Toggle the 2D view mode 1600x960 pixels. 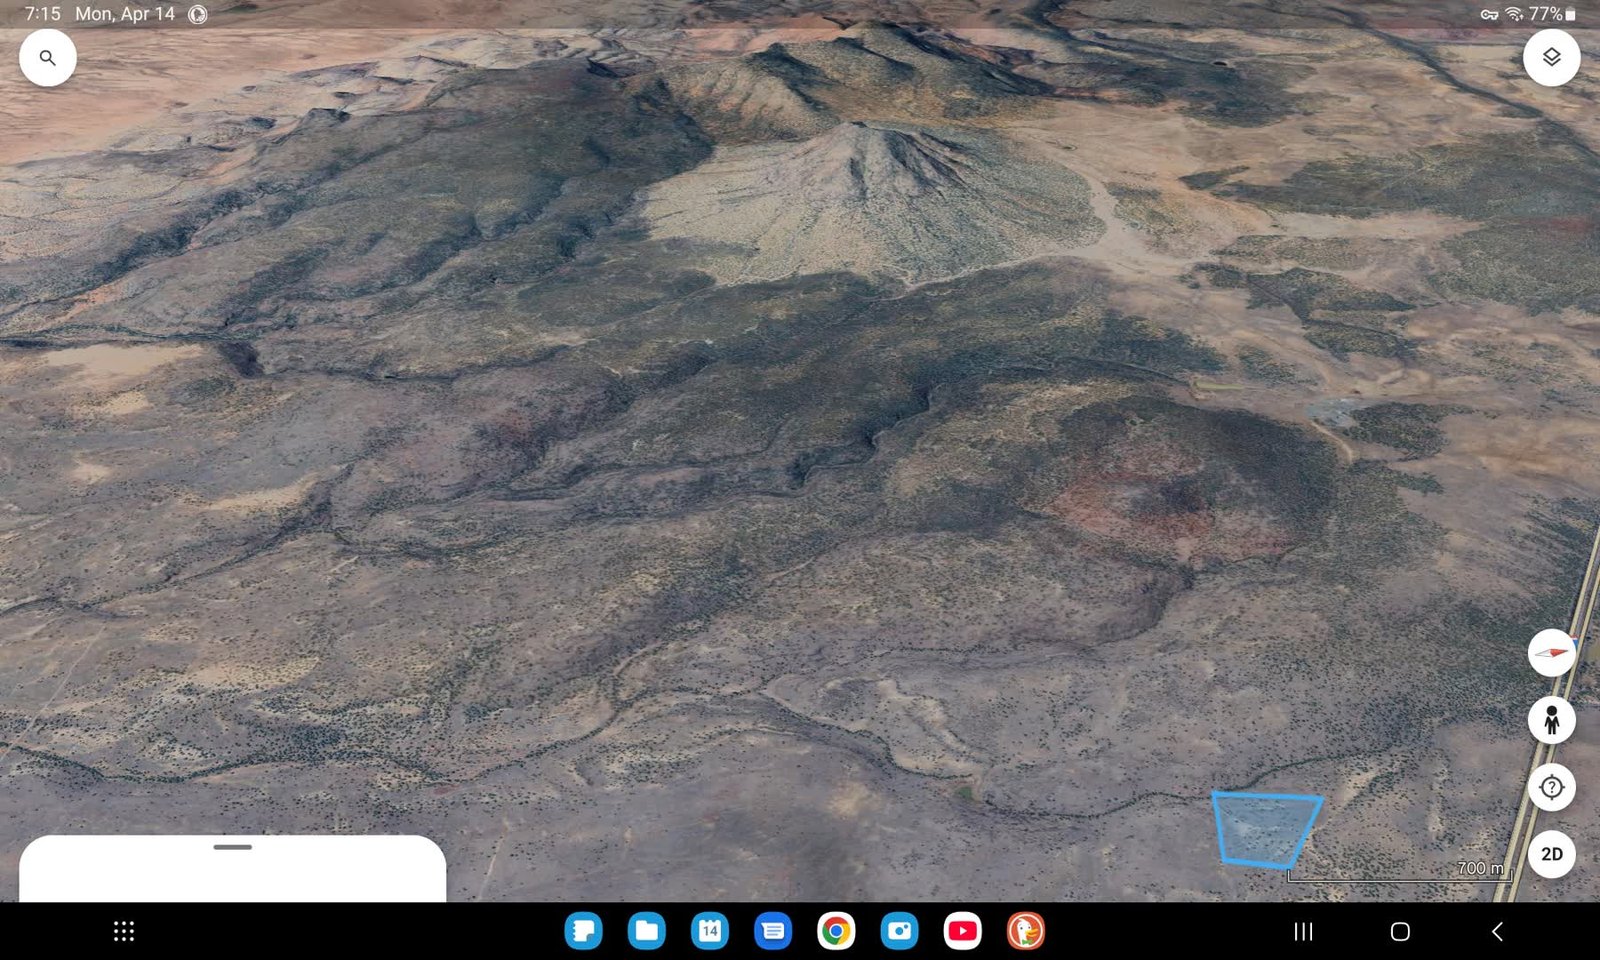click(x=1551, y=854)
